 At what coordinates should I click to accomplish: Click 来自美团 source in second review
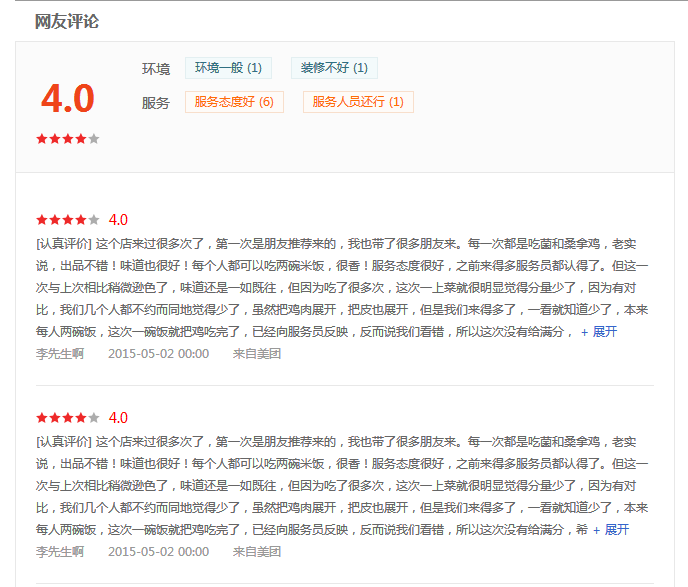tap(257, 551)
